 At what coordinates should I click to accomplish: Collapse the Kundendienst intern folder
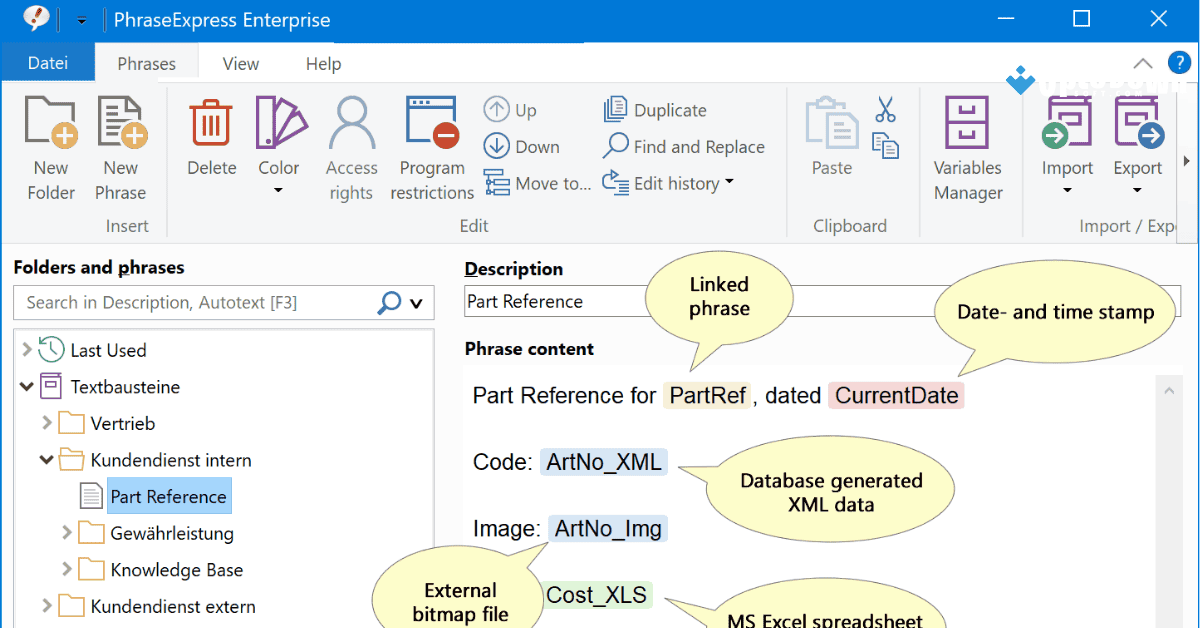tap(46, 461)
